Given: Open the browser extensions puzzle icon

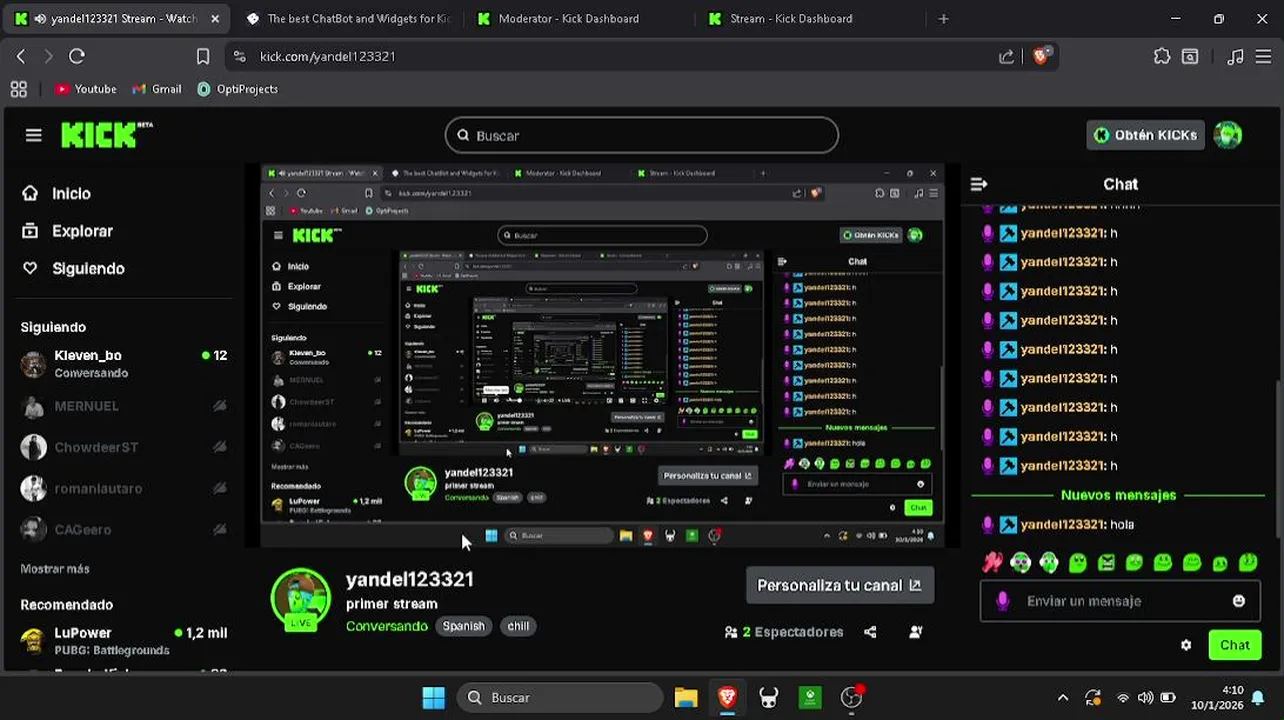Looking at the screenshot, I should (1162, 56).
